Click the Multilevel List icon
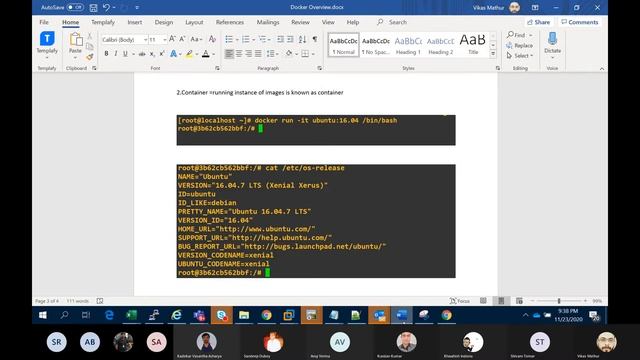The height and width of the screenshot is (360, 640). 262,39
